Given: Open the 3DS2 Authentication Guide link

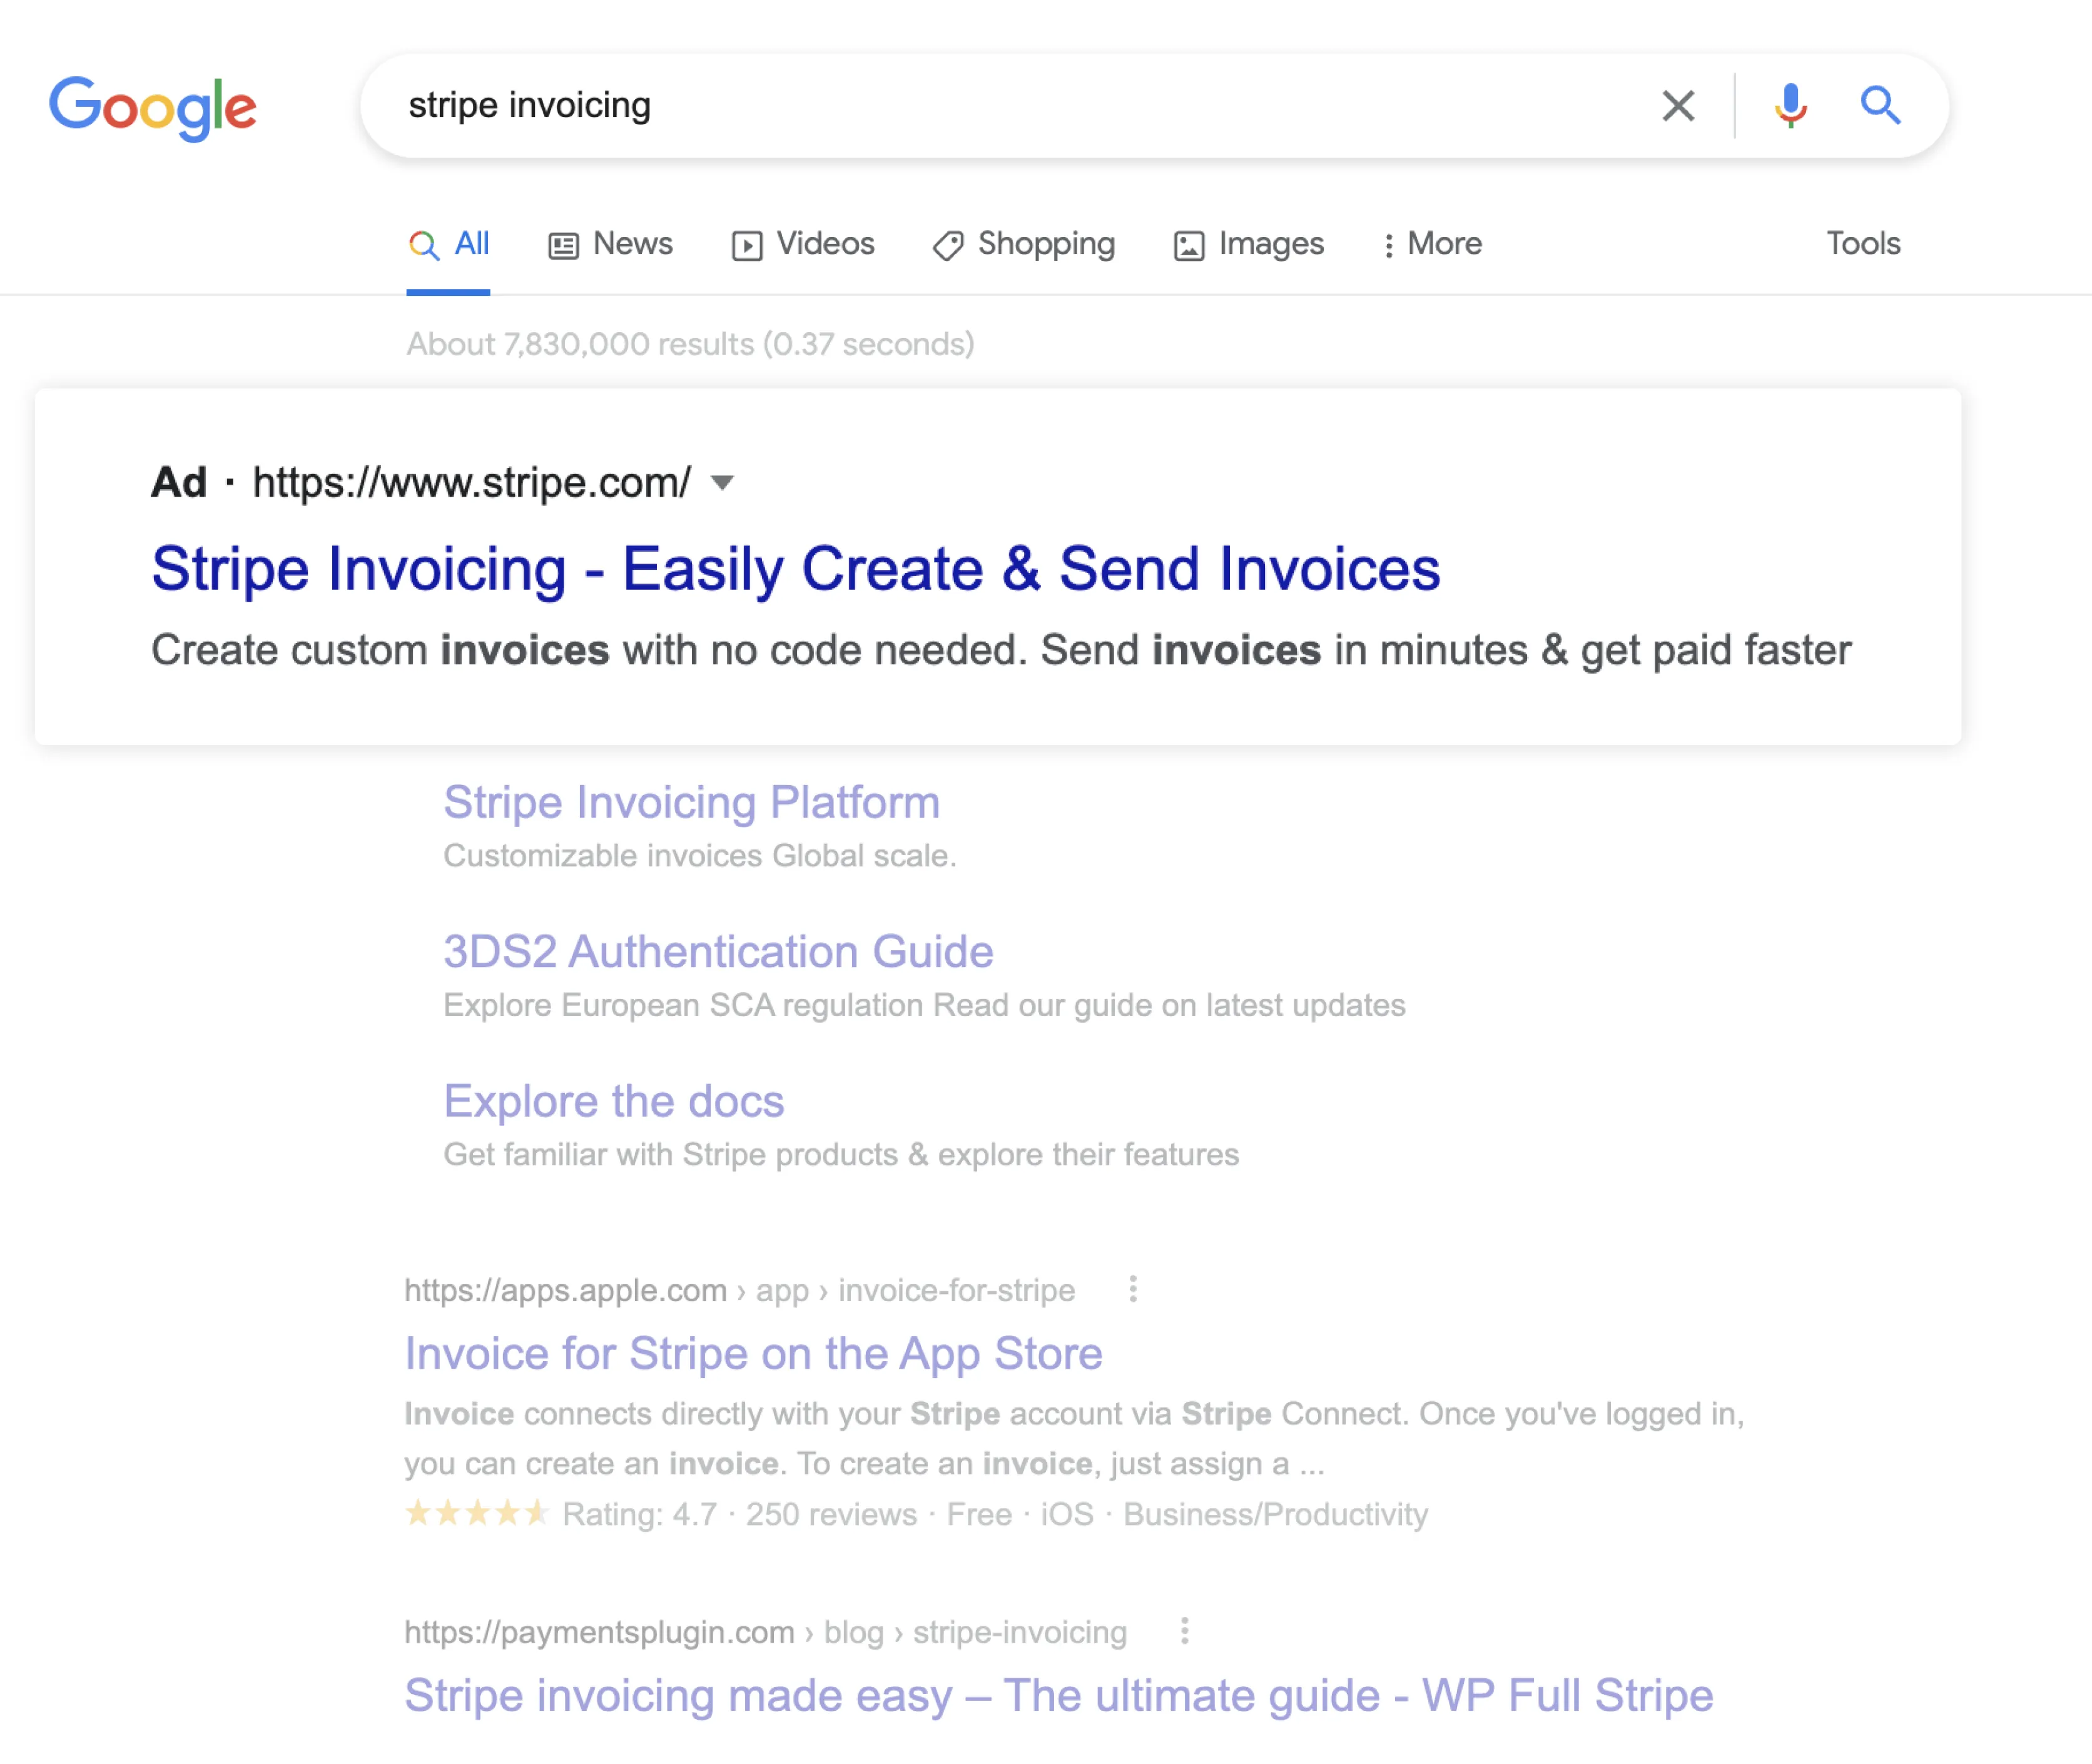Looking at the screenshot, I should point(718,951).
